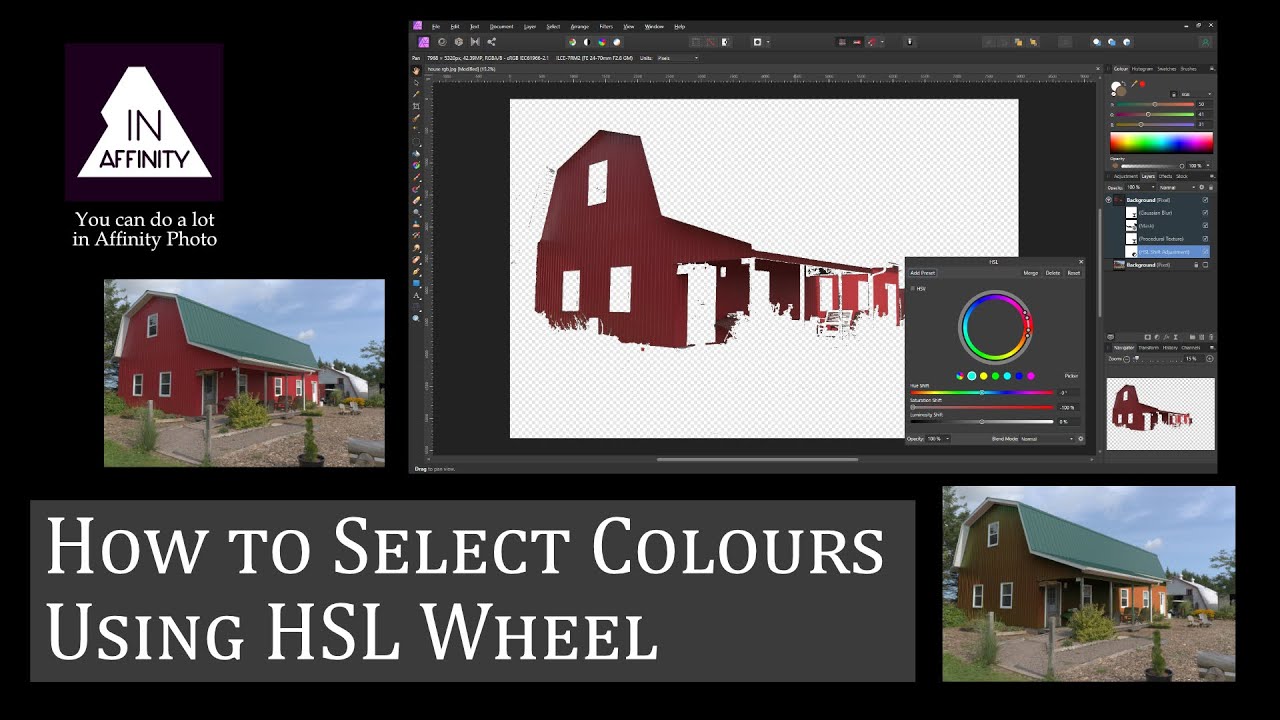This screenshot has width=1280, height=720.
Task: Switch to Photo Persona icon
Action: pyautogui.click(x=424, y=42)
